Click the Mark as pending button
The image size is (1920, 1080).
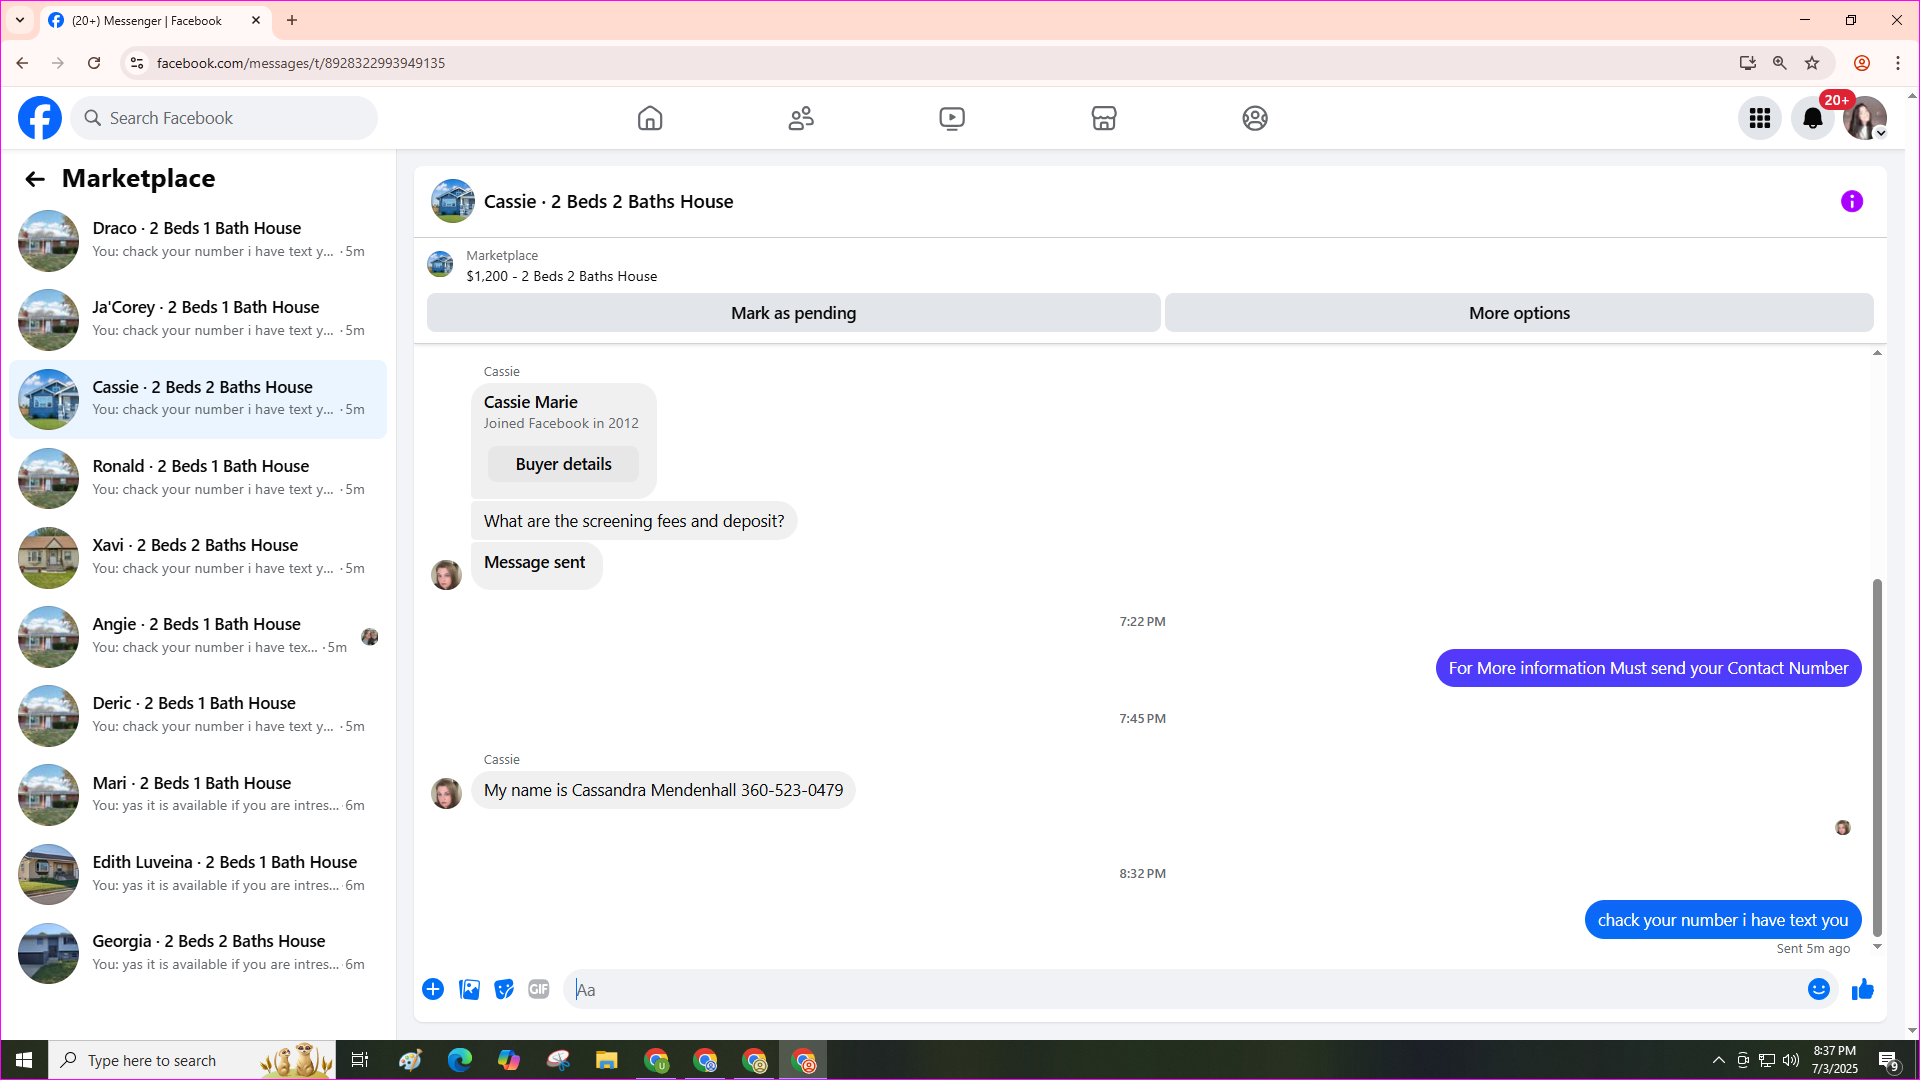[793, 313]
